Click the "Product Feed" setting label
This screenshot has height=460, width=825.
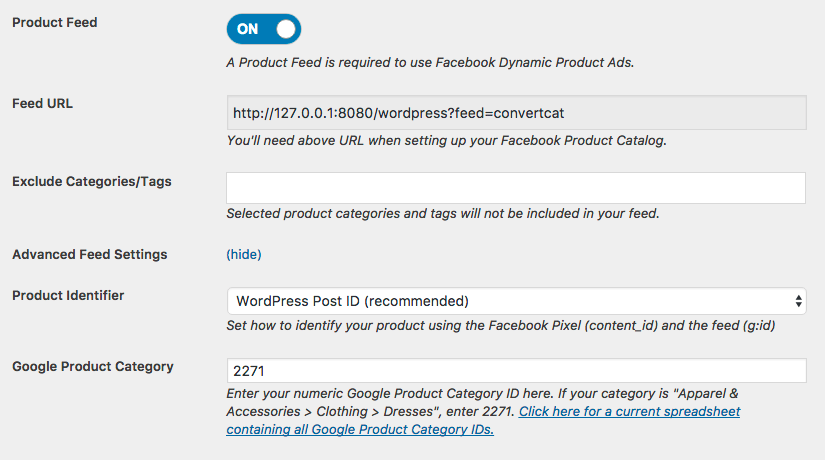55,22
